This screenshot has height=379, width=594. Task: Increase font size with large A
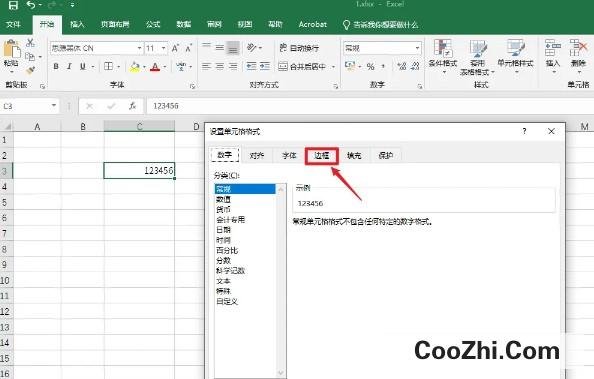click(175, 48)
